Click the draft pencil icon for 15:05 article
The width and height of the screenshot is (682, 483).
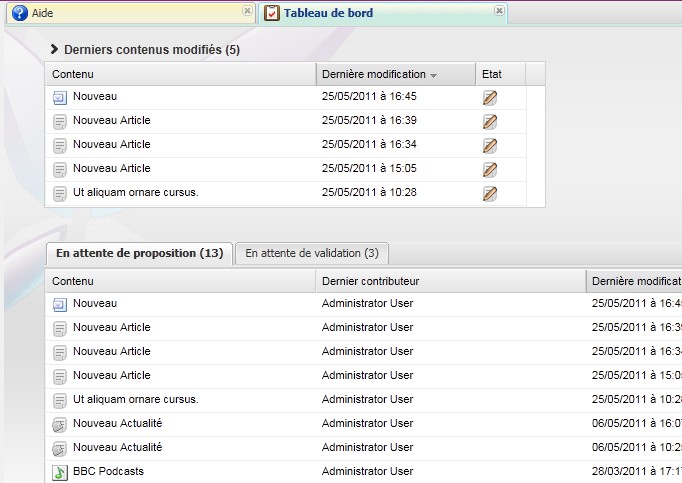tap(489, 169)
